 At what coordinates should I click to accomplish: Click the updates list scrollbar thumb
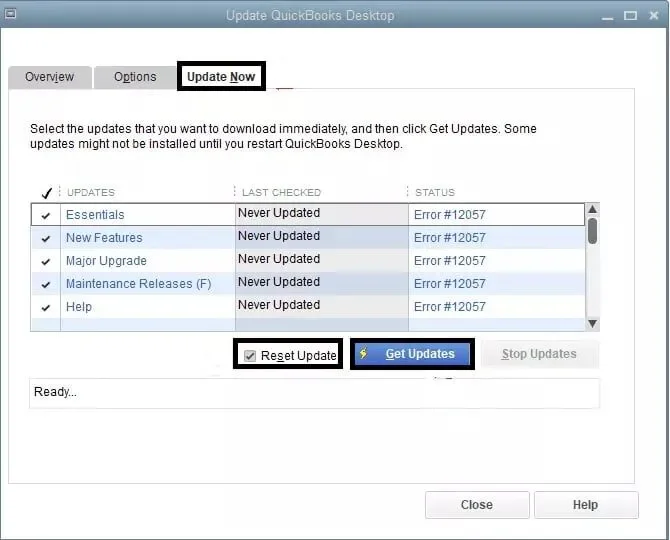tap(592, 231)
